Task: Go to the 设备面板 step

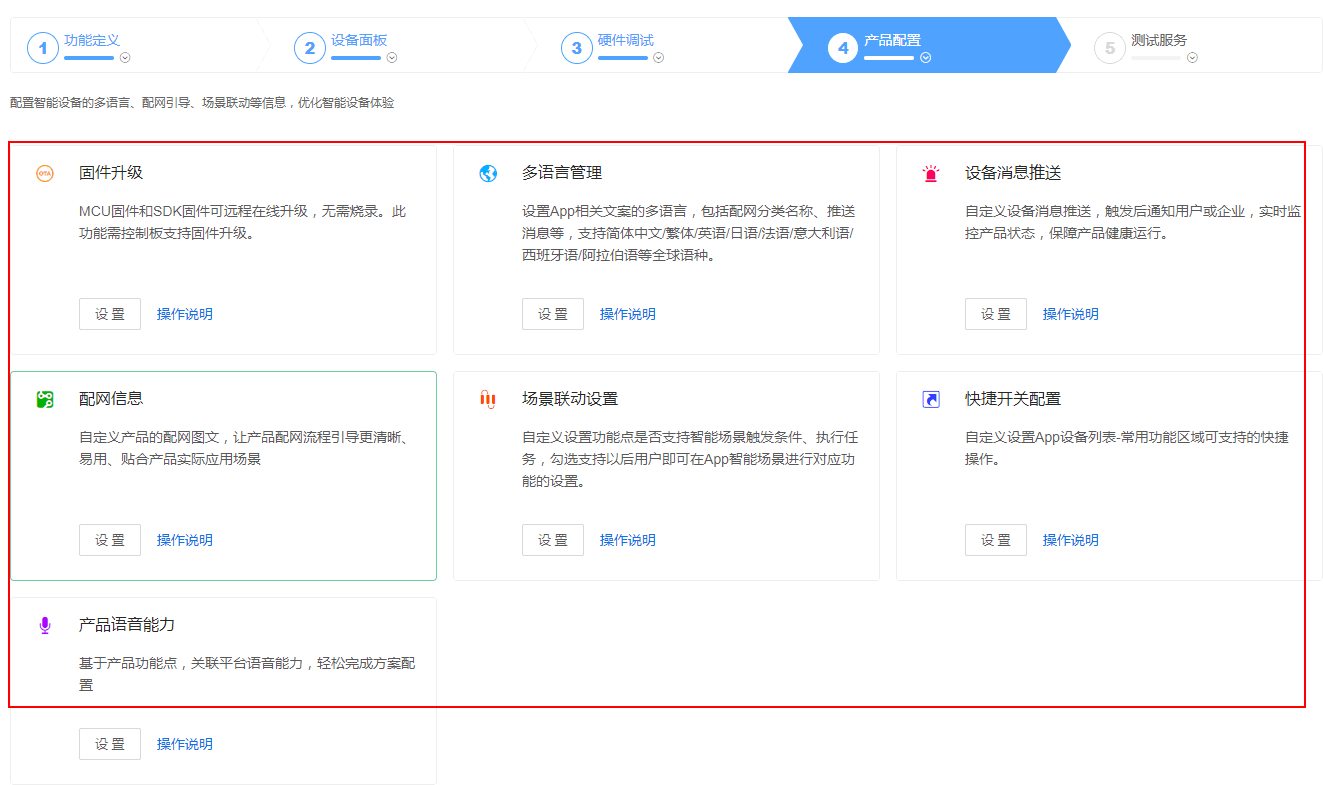Action: point(359,40)
